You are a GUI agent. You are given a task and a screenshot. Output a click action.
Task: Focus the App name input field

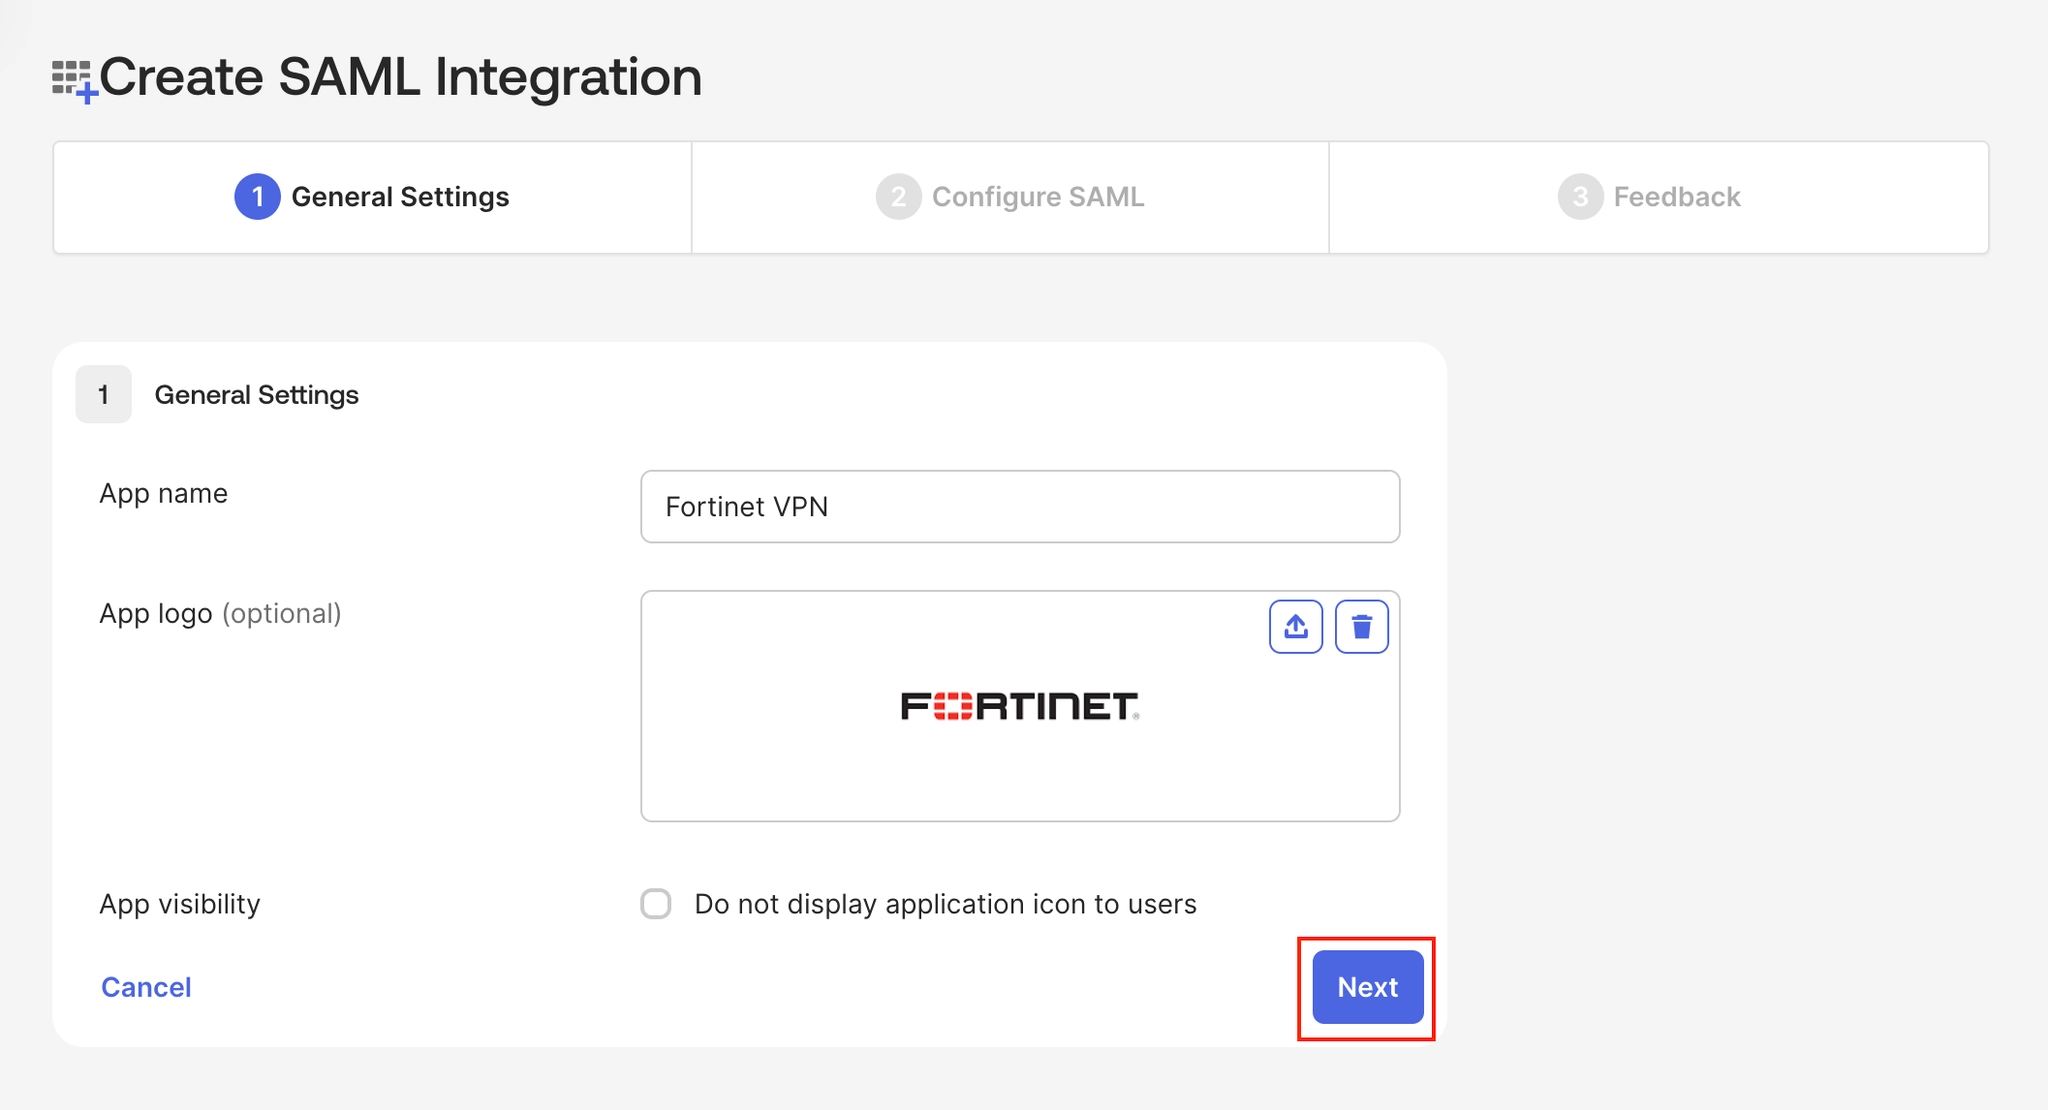[1020, 507]
